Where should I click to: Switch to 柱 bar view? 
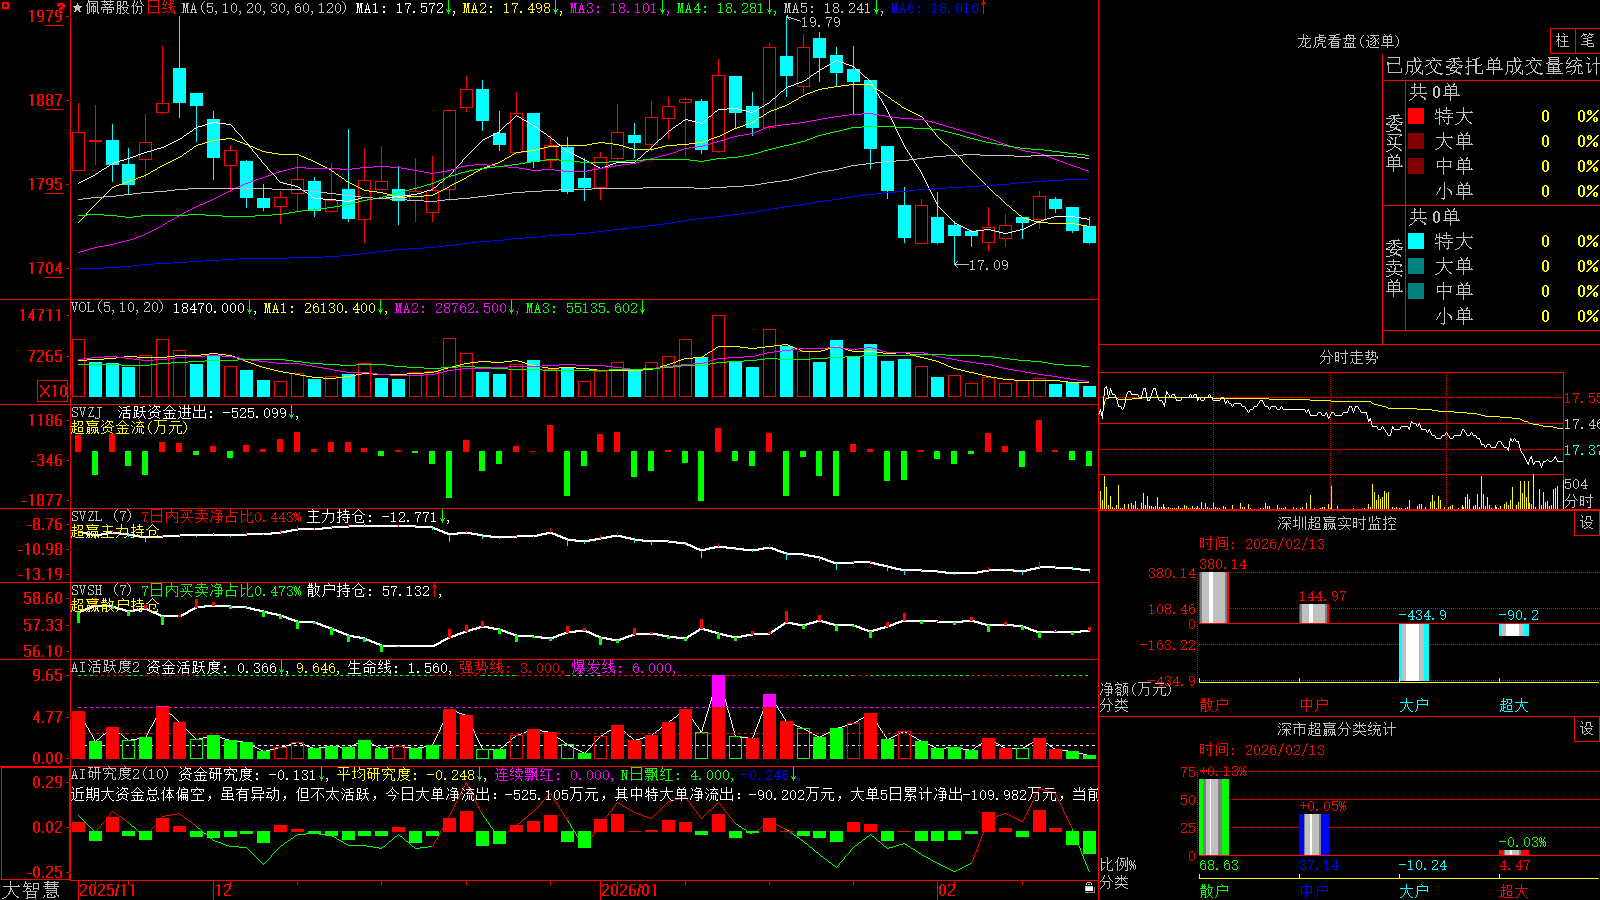[x=1562, y=40]
